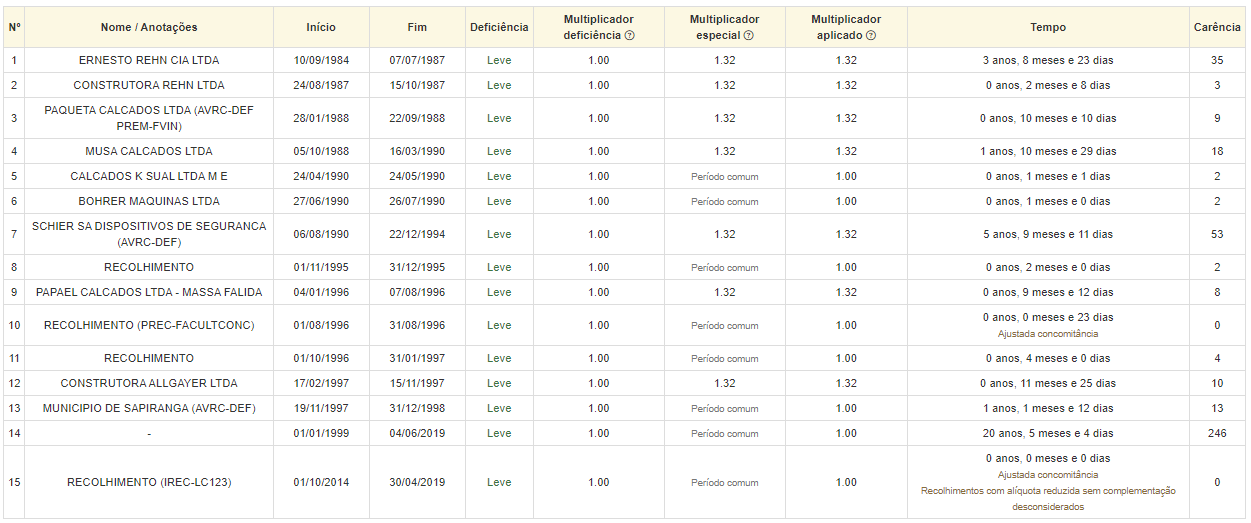Select RECOLHIMENTO (PREC-FACULTCONC) entry
This screenshot has width=1251, height=523.
pyautogui.click(x=149, y=325)
